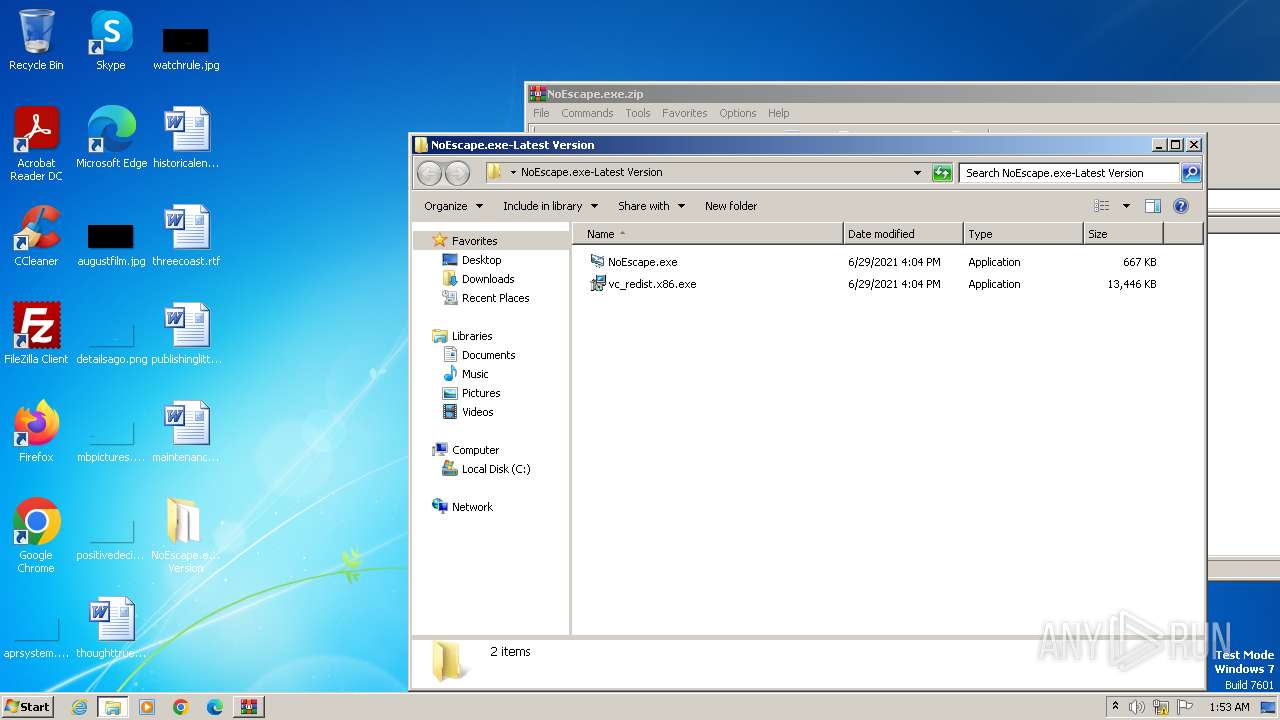This screenshot has width=1280, height=720.
Task: Open the Organize dropdown menu
Action: [453, 206]
